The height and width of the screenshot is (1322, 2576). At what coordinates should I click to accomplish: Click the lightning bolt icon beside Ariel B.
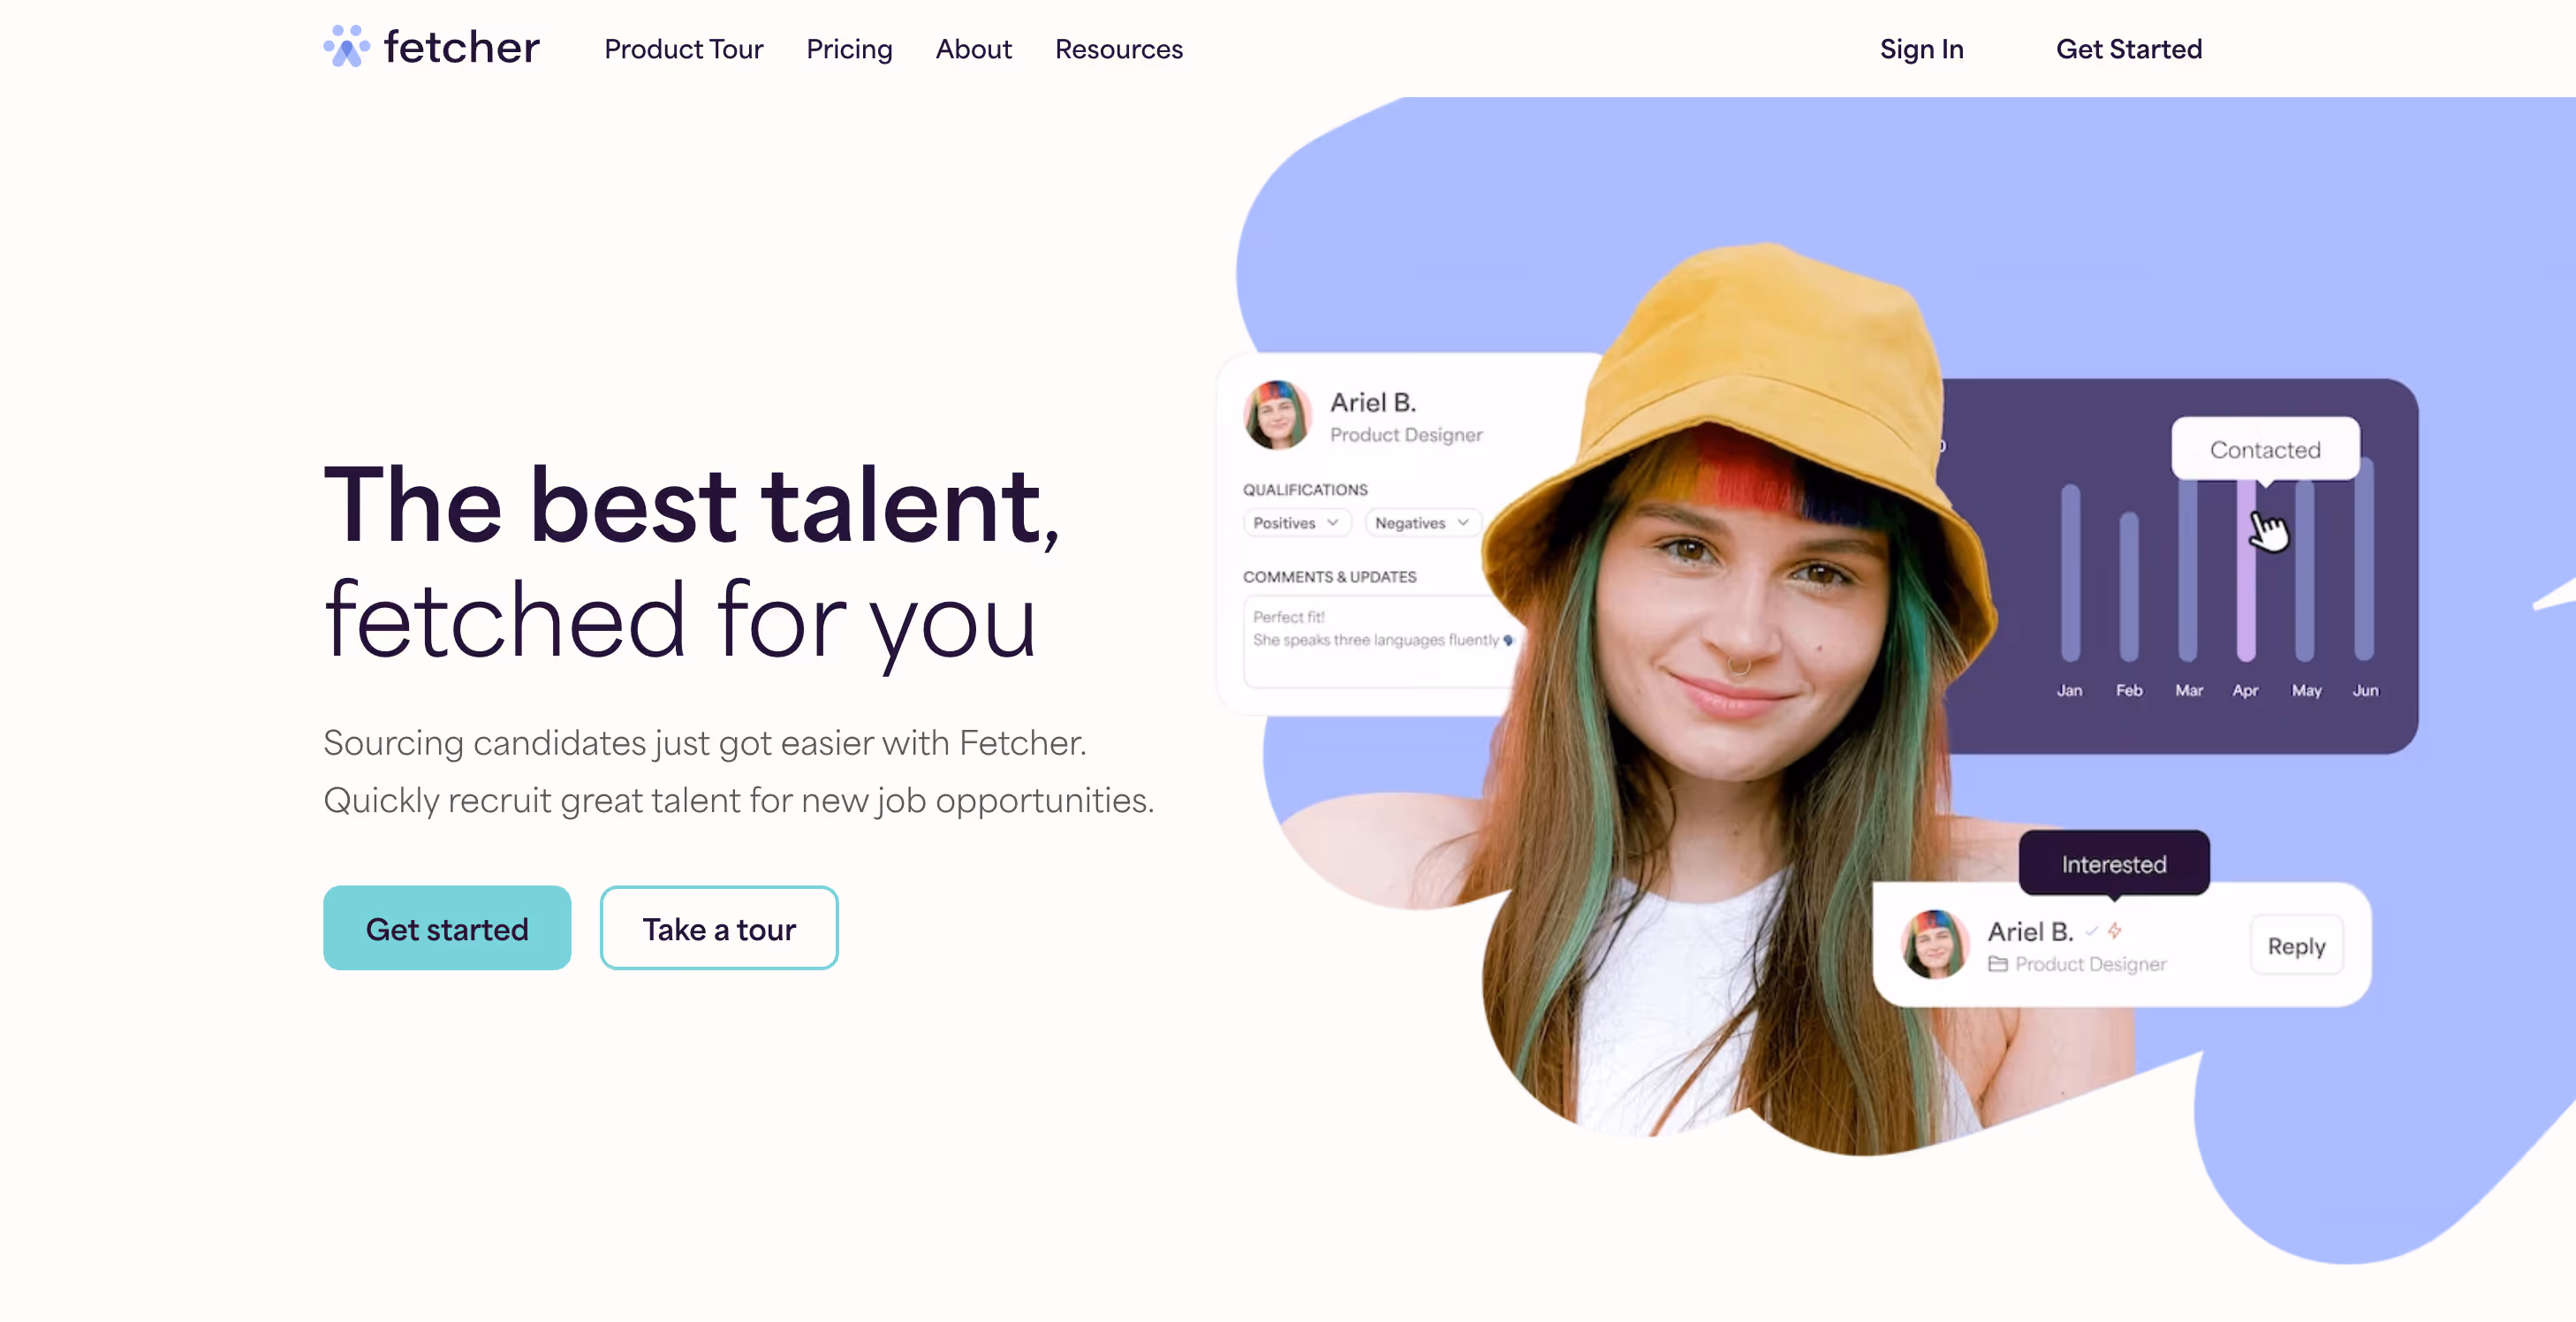click(2115, 931)
